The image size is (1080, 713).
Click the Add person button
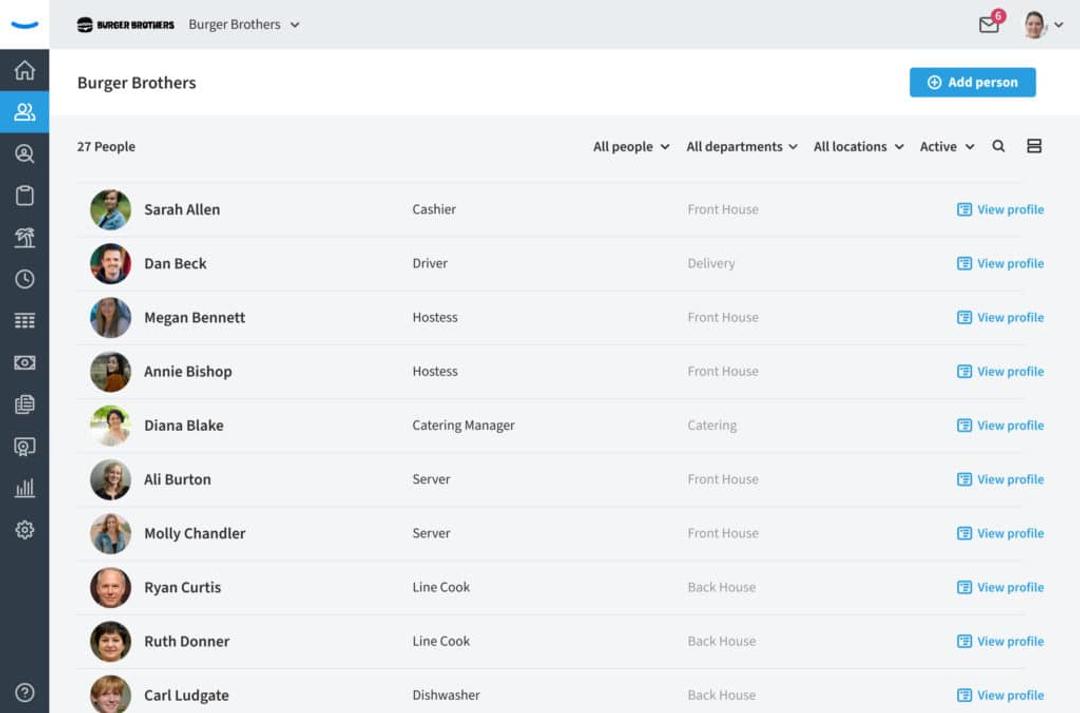(972, 82)
